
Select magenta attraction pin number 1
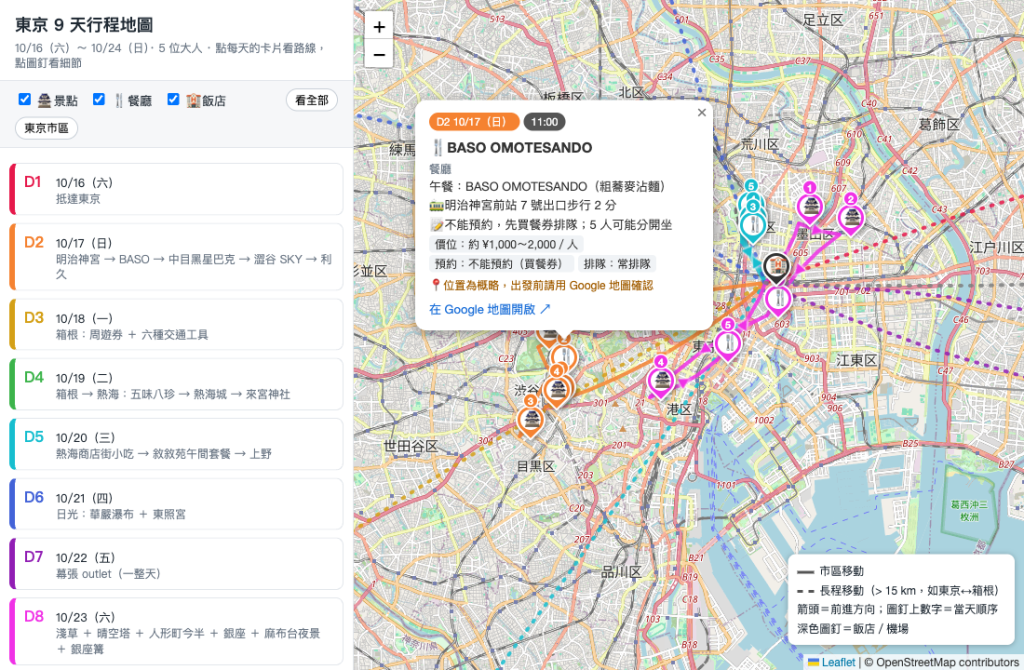(810, 204)
